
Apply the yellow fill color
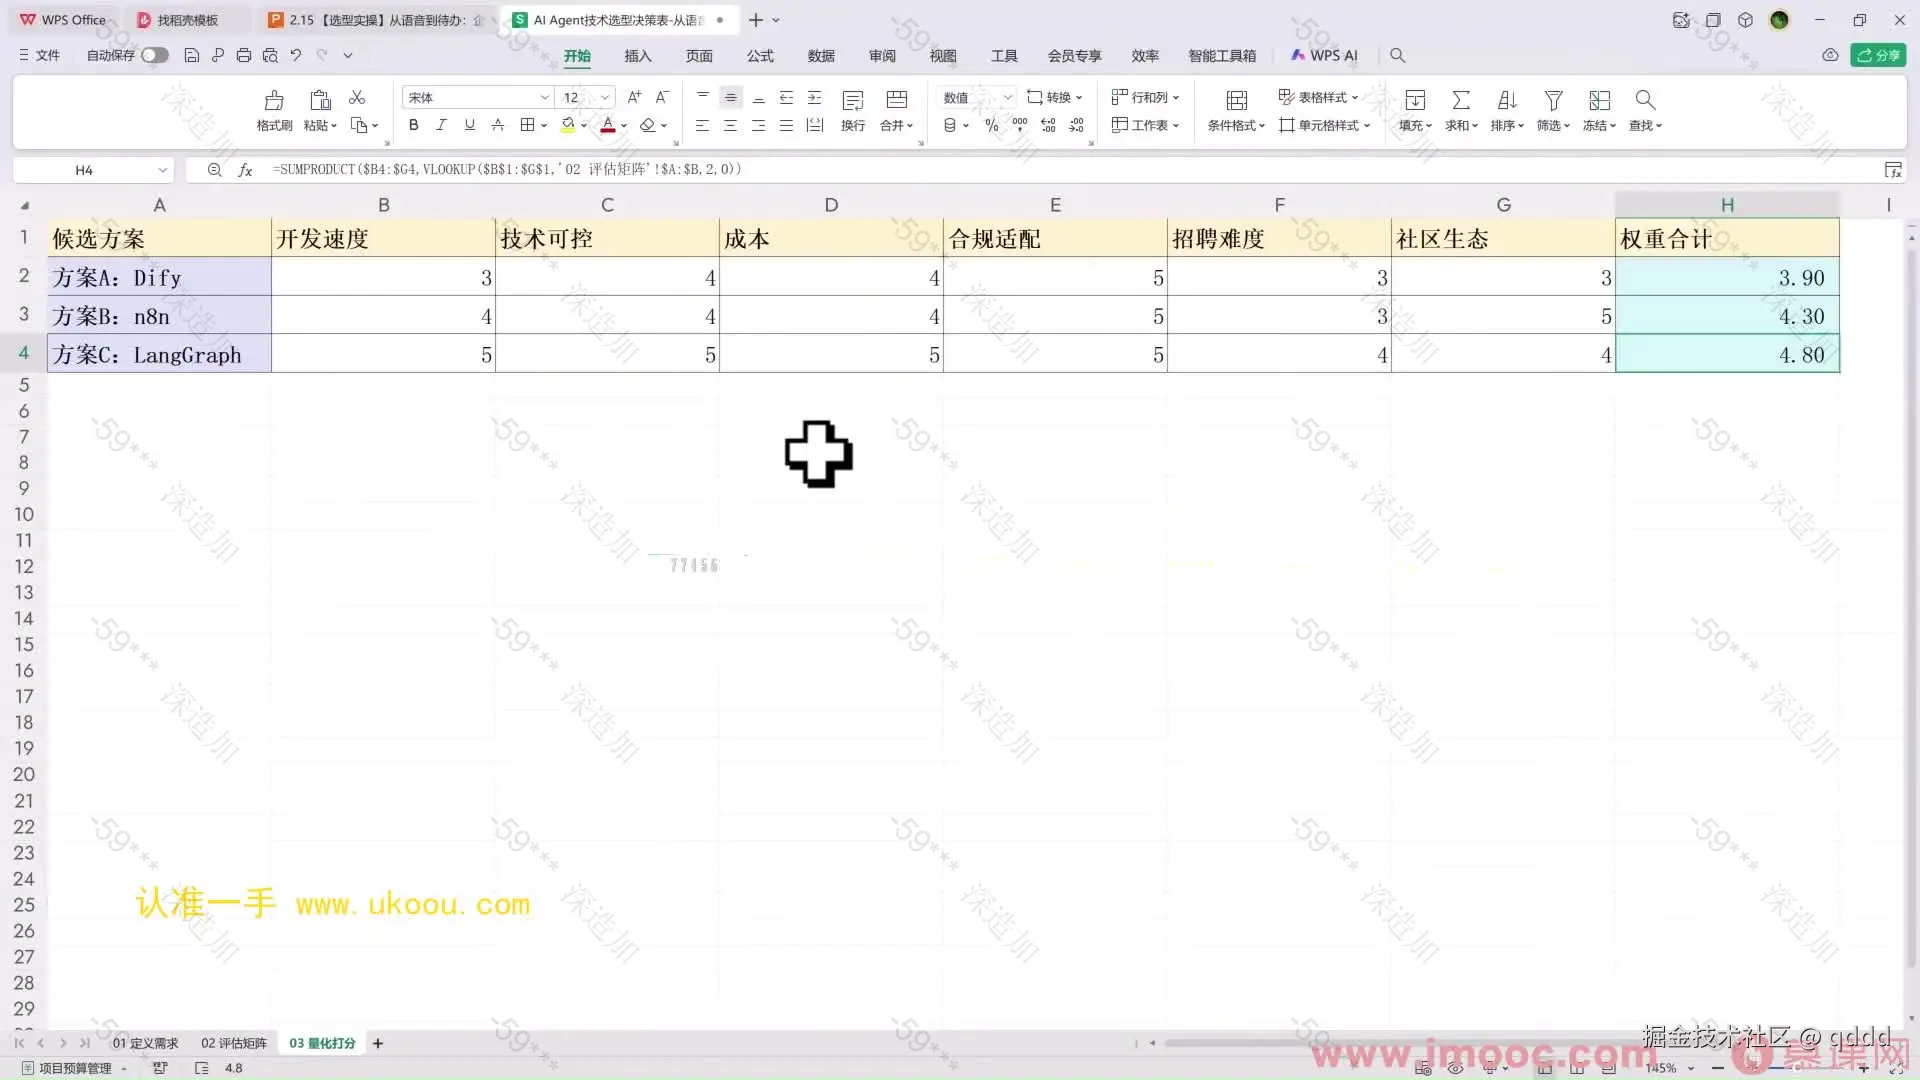tap(568, 125)
